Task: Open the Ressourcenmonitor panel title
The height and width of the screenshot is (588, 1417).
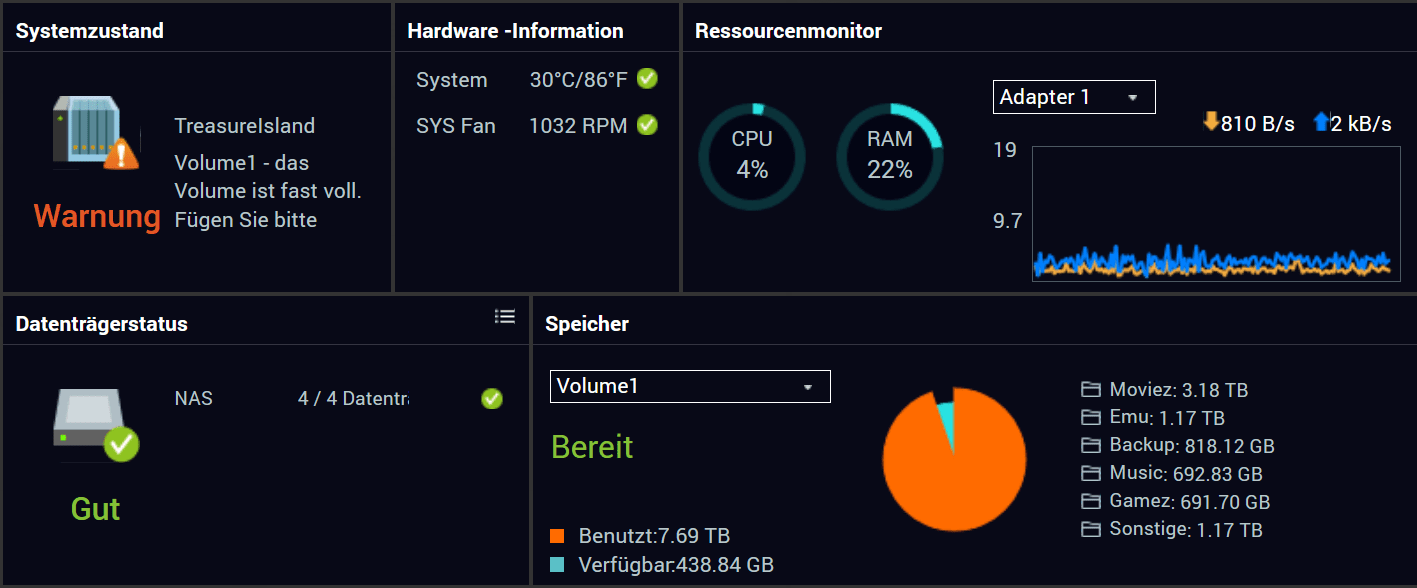Action: (x=788, y=31)
